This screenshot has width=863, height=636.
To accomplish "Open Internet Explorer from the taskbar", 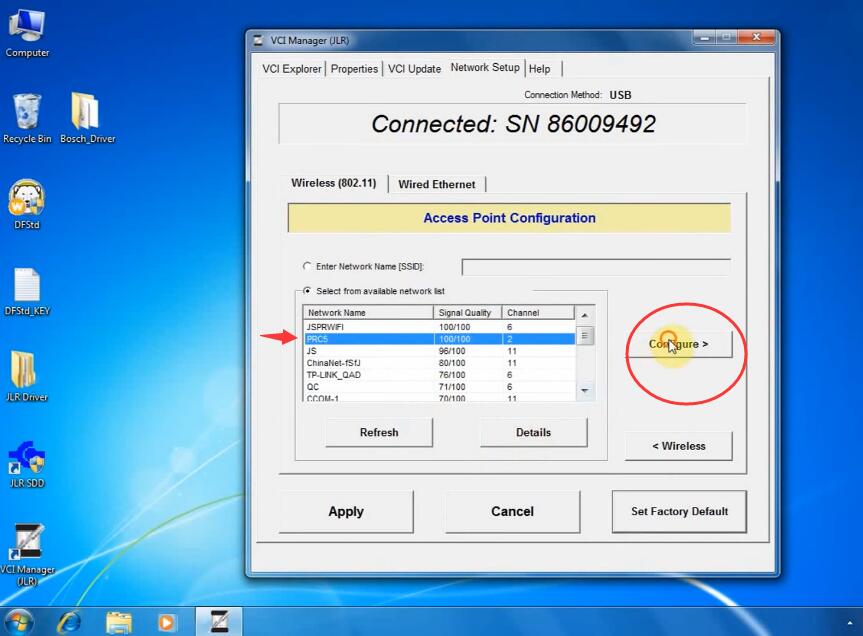I will [69, 622].
